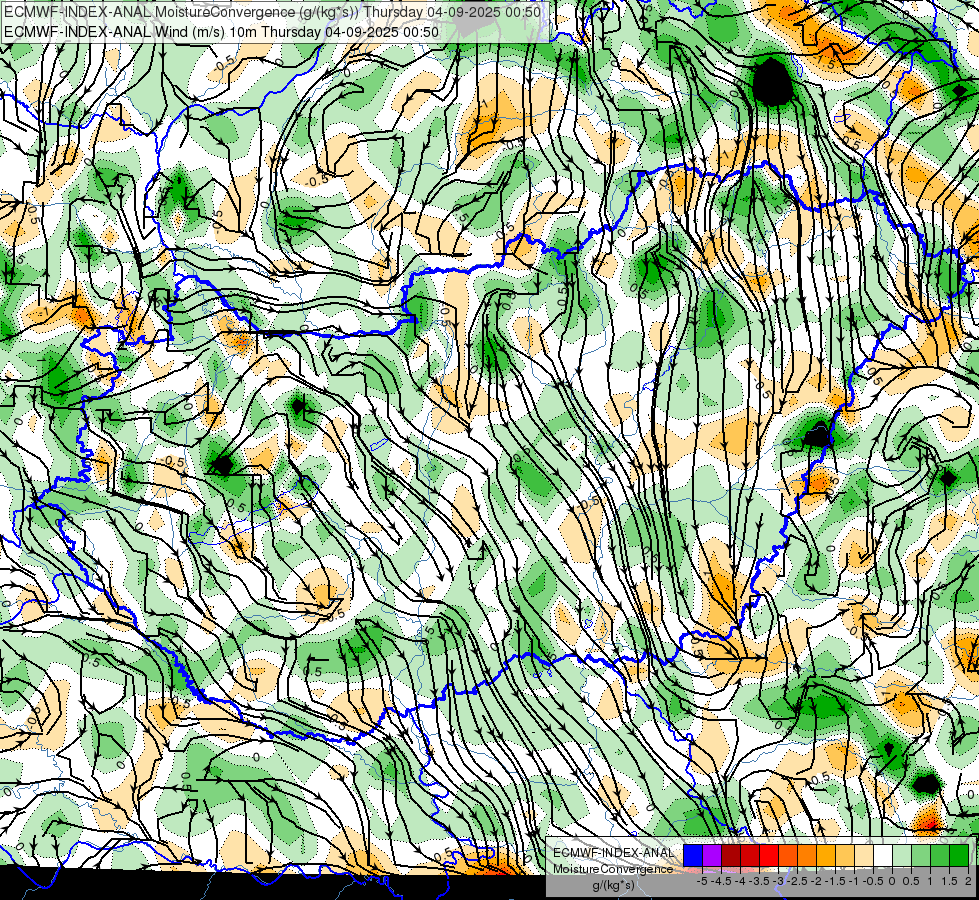Image resolution: width=979 pixels, height=900 pixels.
Task: Select the purple legend swatch (-5 to -4.5)
Action: (x=712, y=856)
